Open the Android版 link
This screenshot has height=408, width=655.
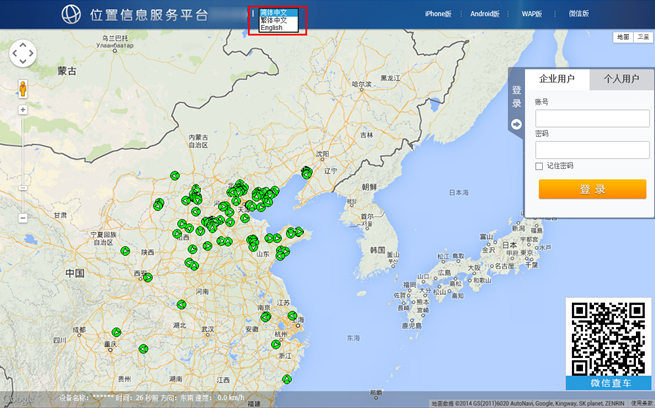point(482,14)
